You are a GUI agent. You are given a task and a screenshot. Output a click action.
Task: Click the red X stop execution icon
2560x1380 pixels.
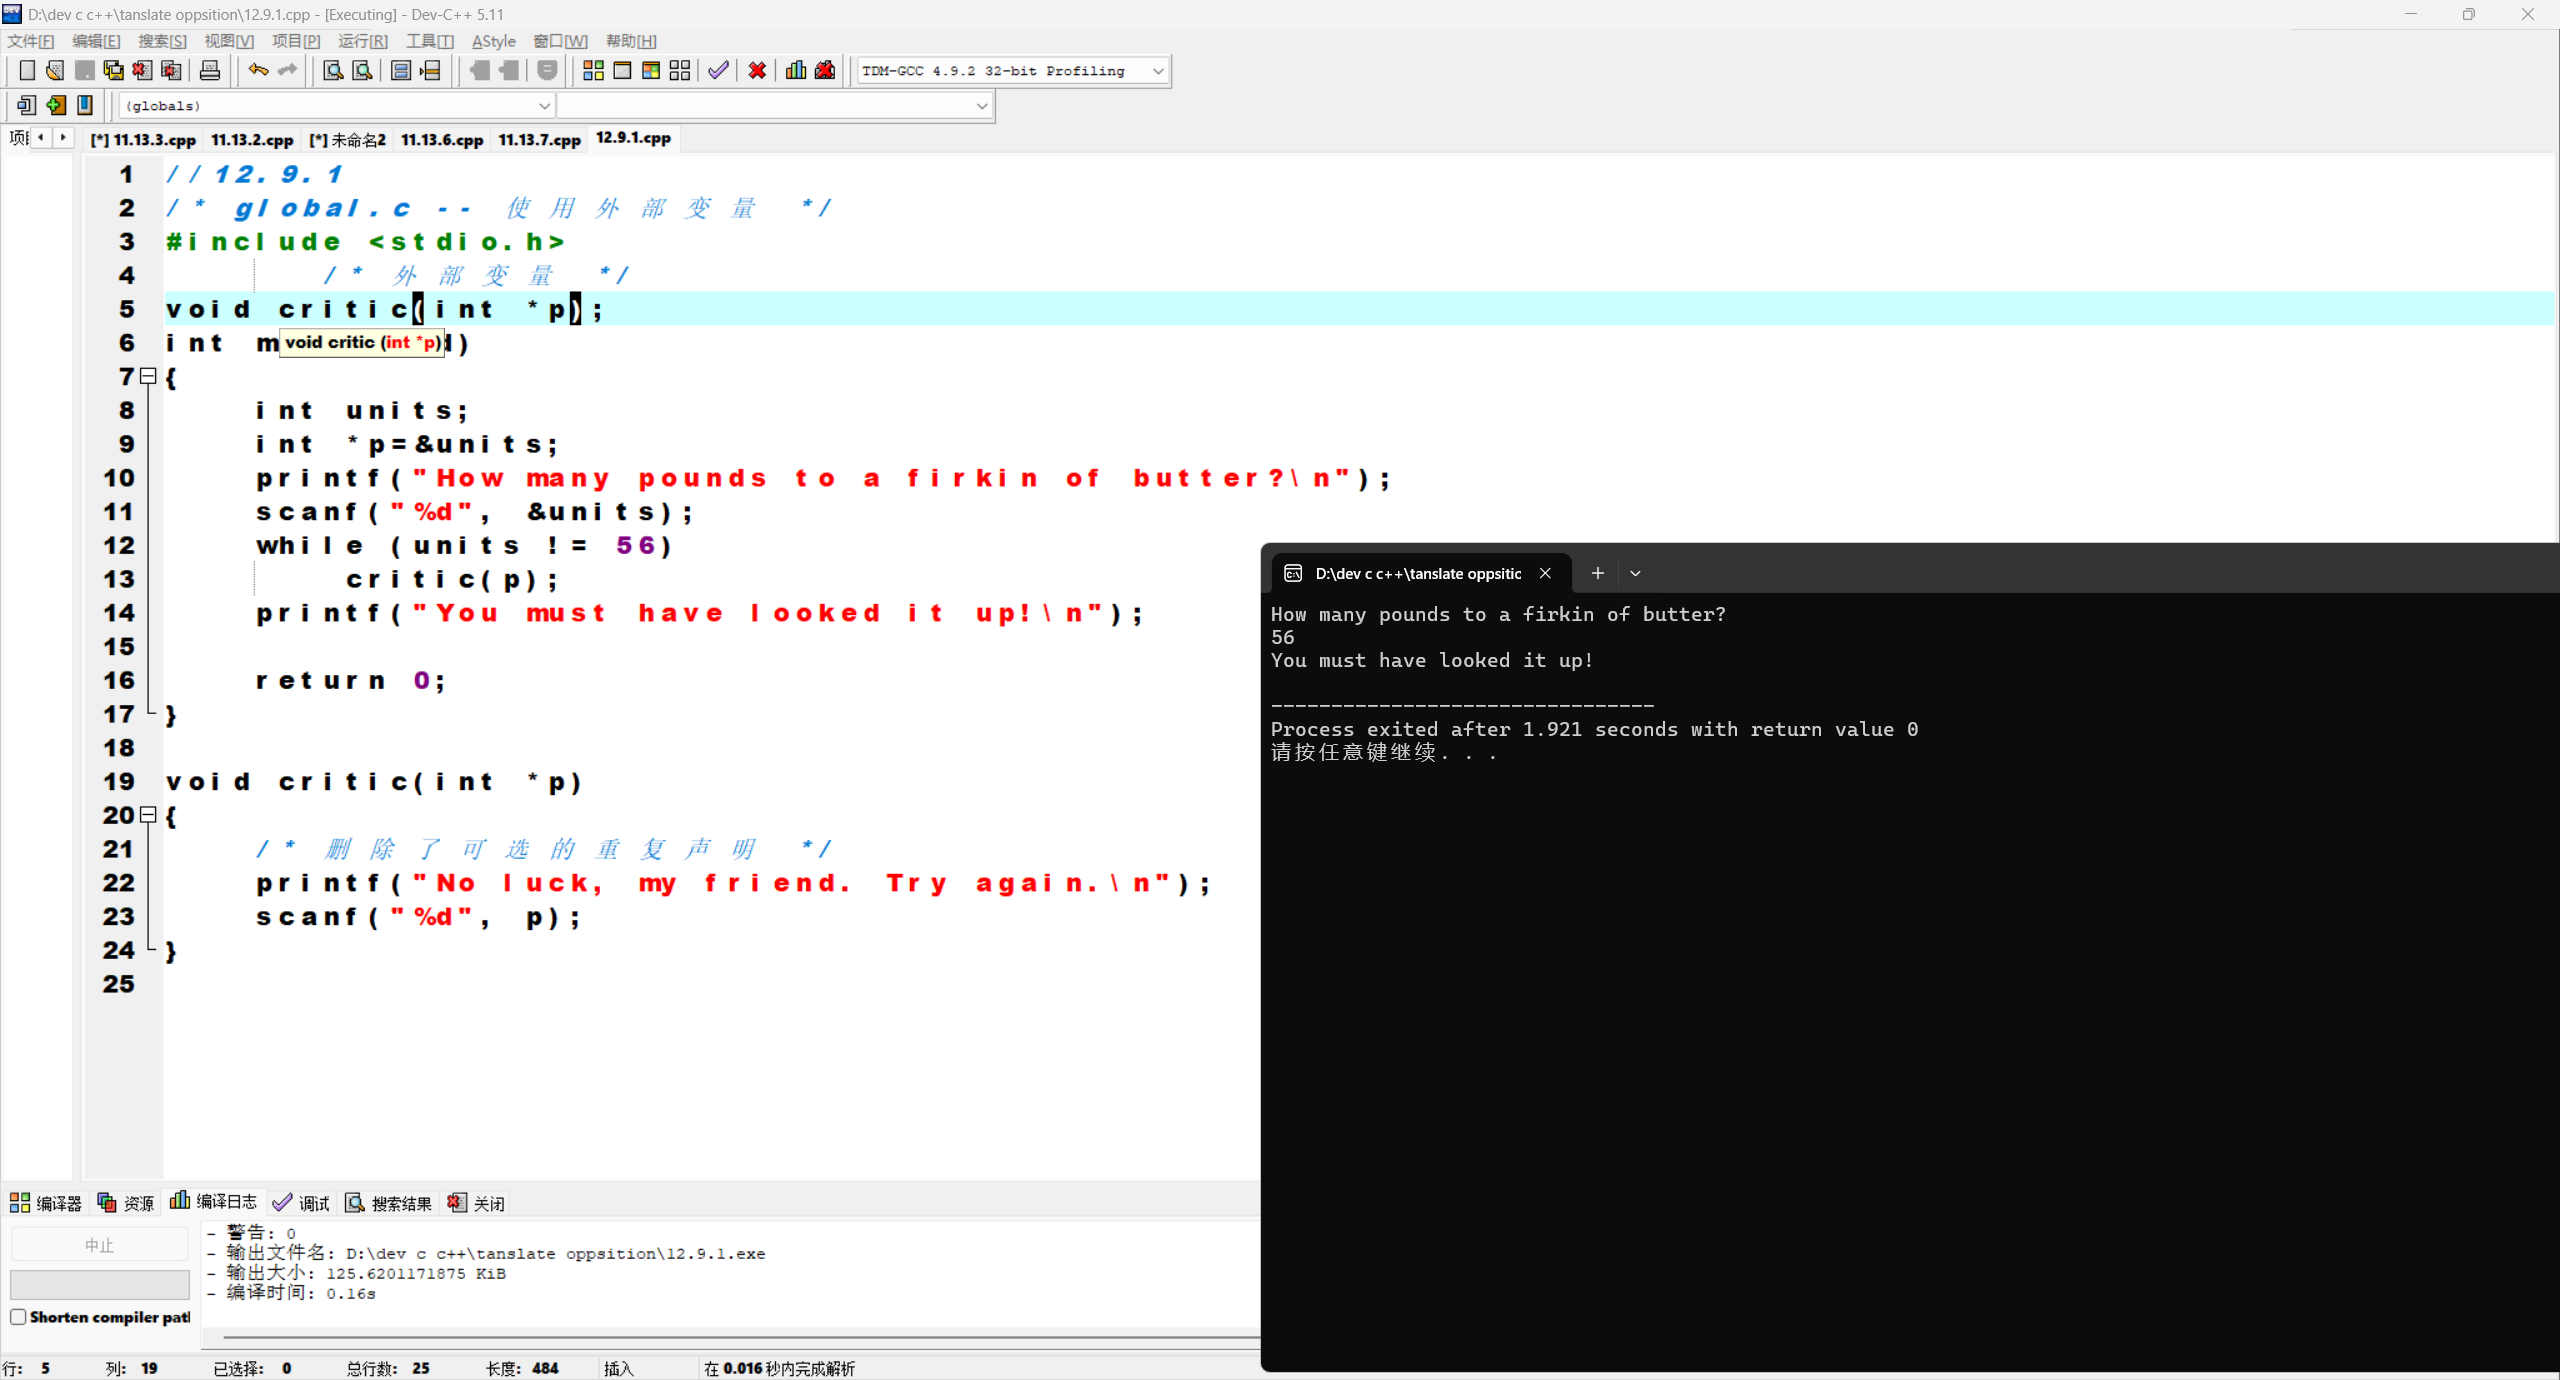click(757, 70)
